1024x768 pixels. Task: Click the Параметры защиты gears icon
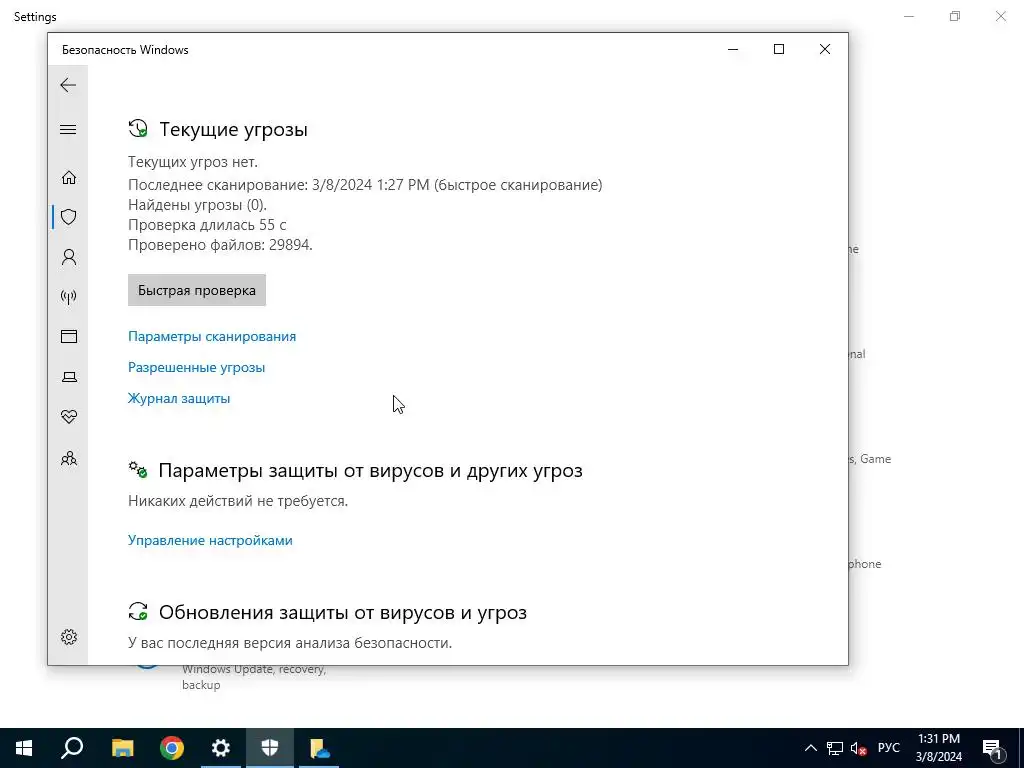(138, 470)
